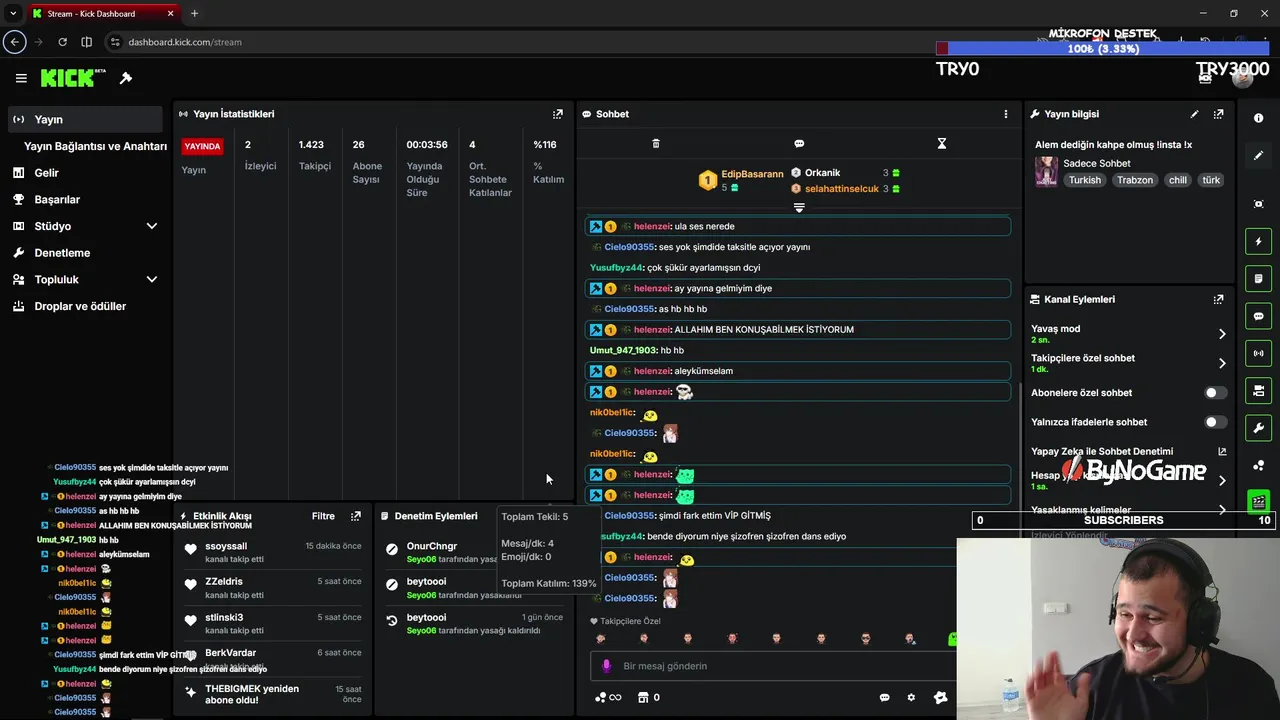Click the chat bubble icon in the chat toolbar
This screenshot has width=1280, height=720.
pyautogui.click(x=799, y=144)
